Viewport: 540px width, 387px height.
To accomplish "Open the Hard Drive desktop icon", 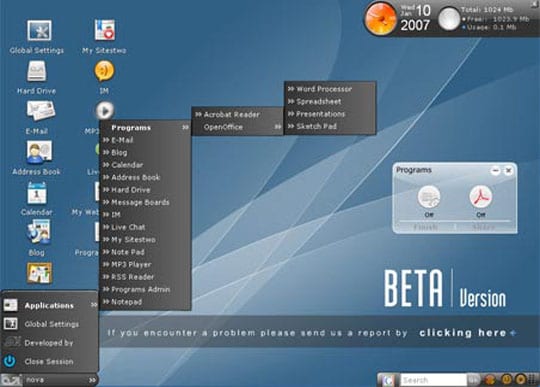I will pos(37,71).
